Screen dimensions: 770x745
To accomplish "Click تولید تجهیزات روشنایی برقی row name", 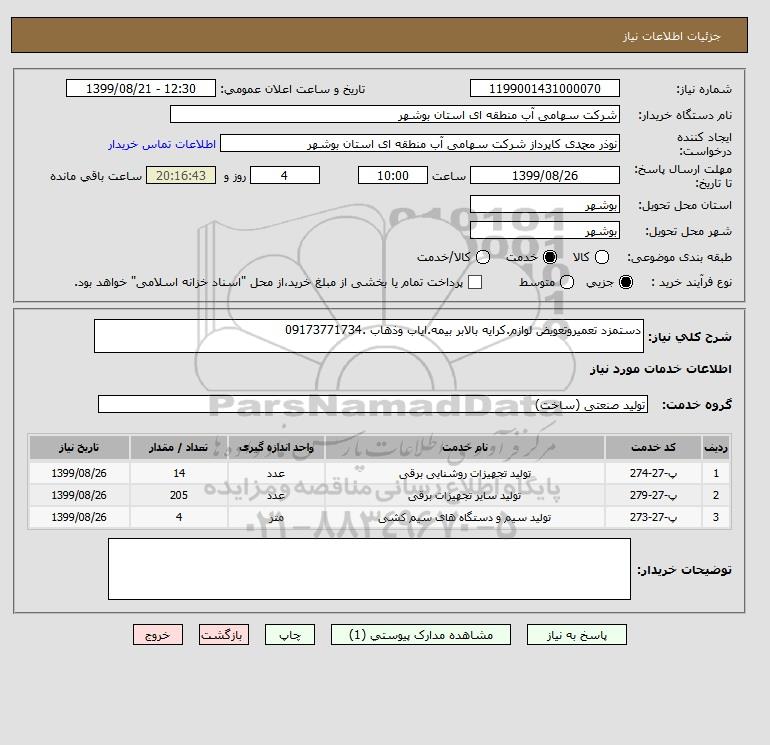I will pyautogui.click(x=465, y=473).
